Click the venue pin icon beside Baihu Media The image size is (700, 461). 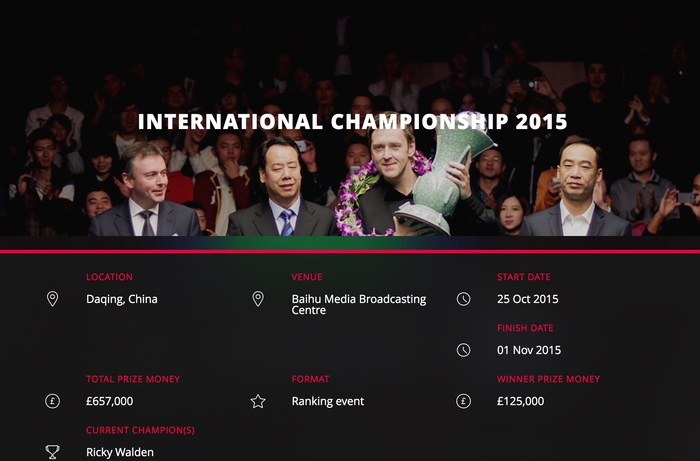pyautogui.click(x=258, y=299)
